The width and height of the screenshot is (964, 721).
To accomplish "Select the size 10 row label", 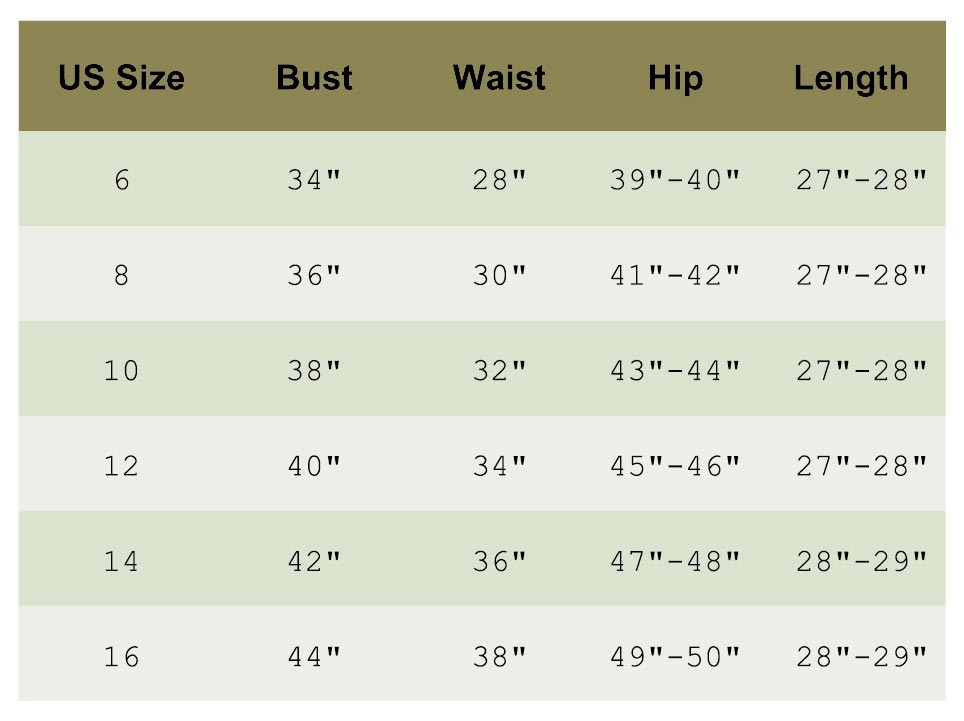I will pos(121,371).
